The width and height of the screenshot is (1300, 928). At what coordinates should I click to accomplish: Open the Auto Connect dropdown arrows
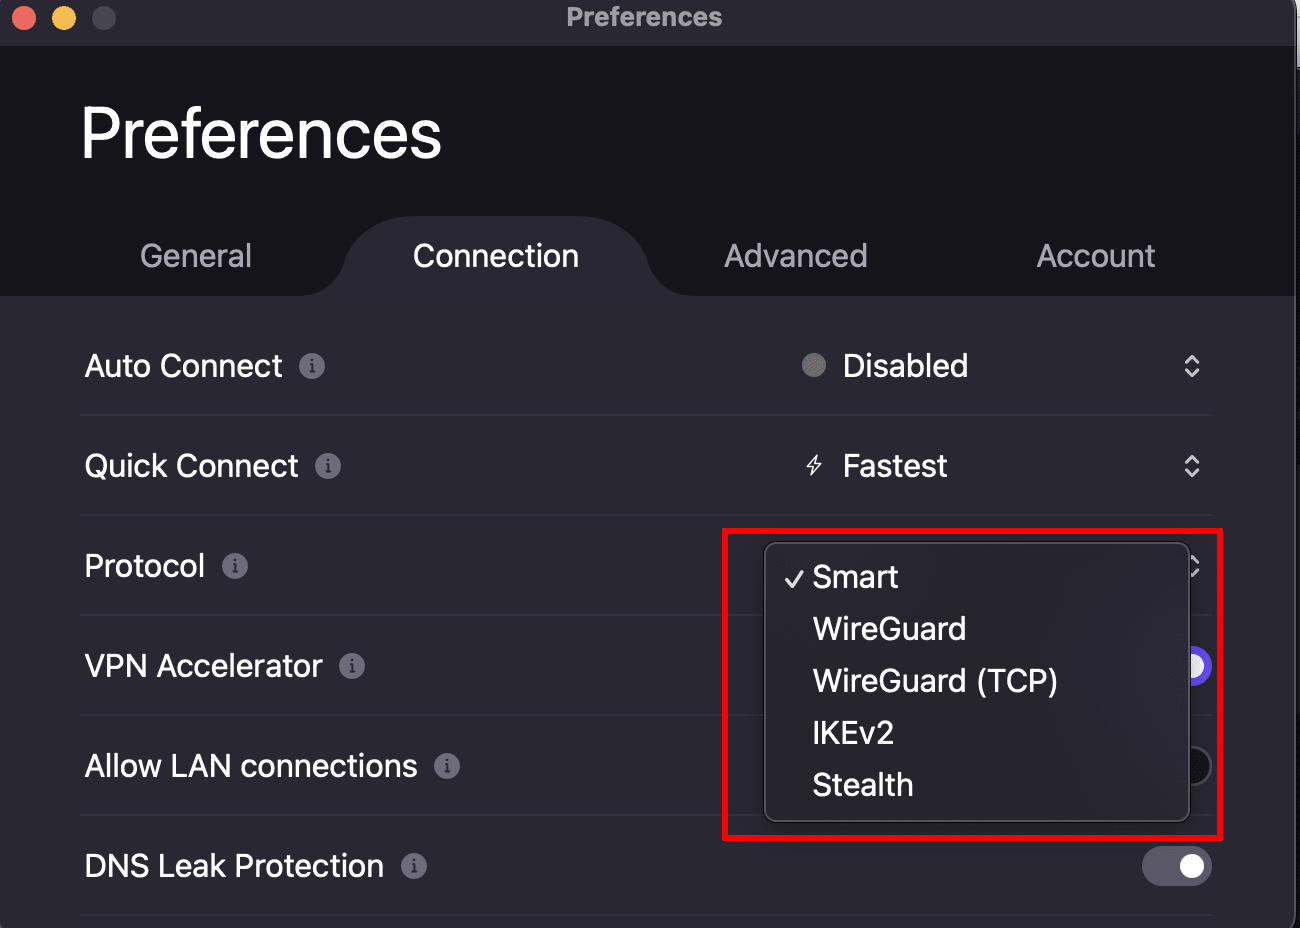(x=1192, y=366)
